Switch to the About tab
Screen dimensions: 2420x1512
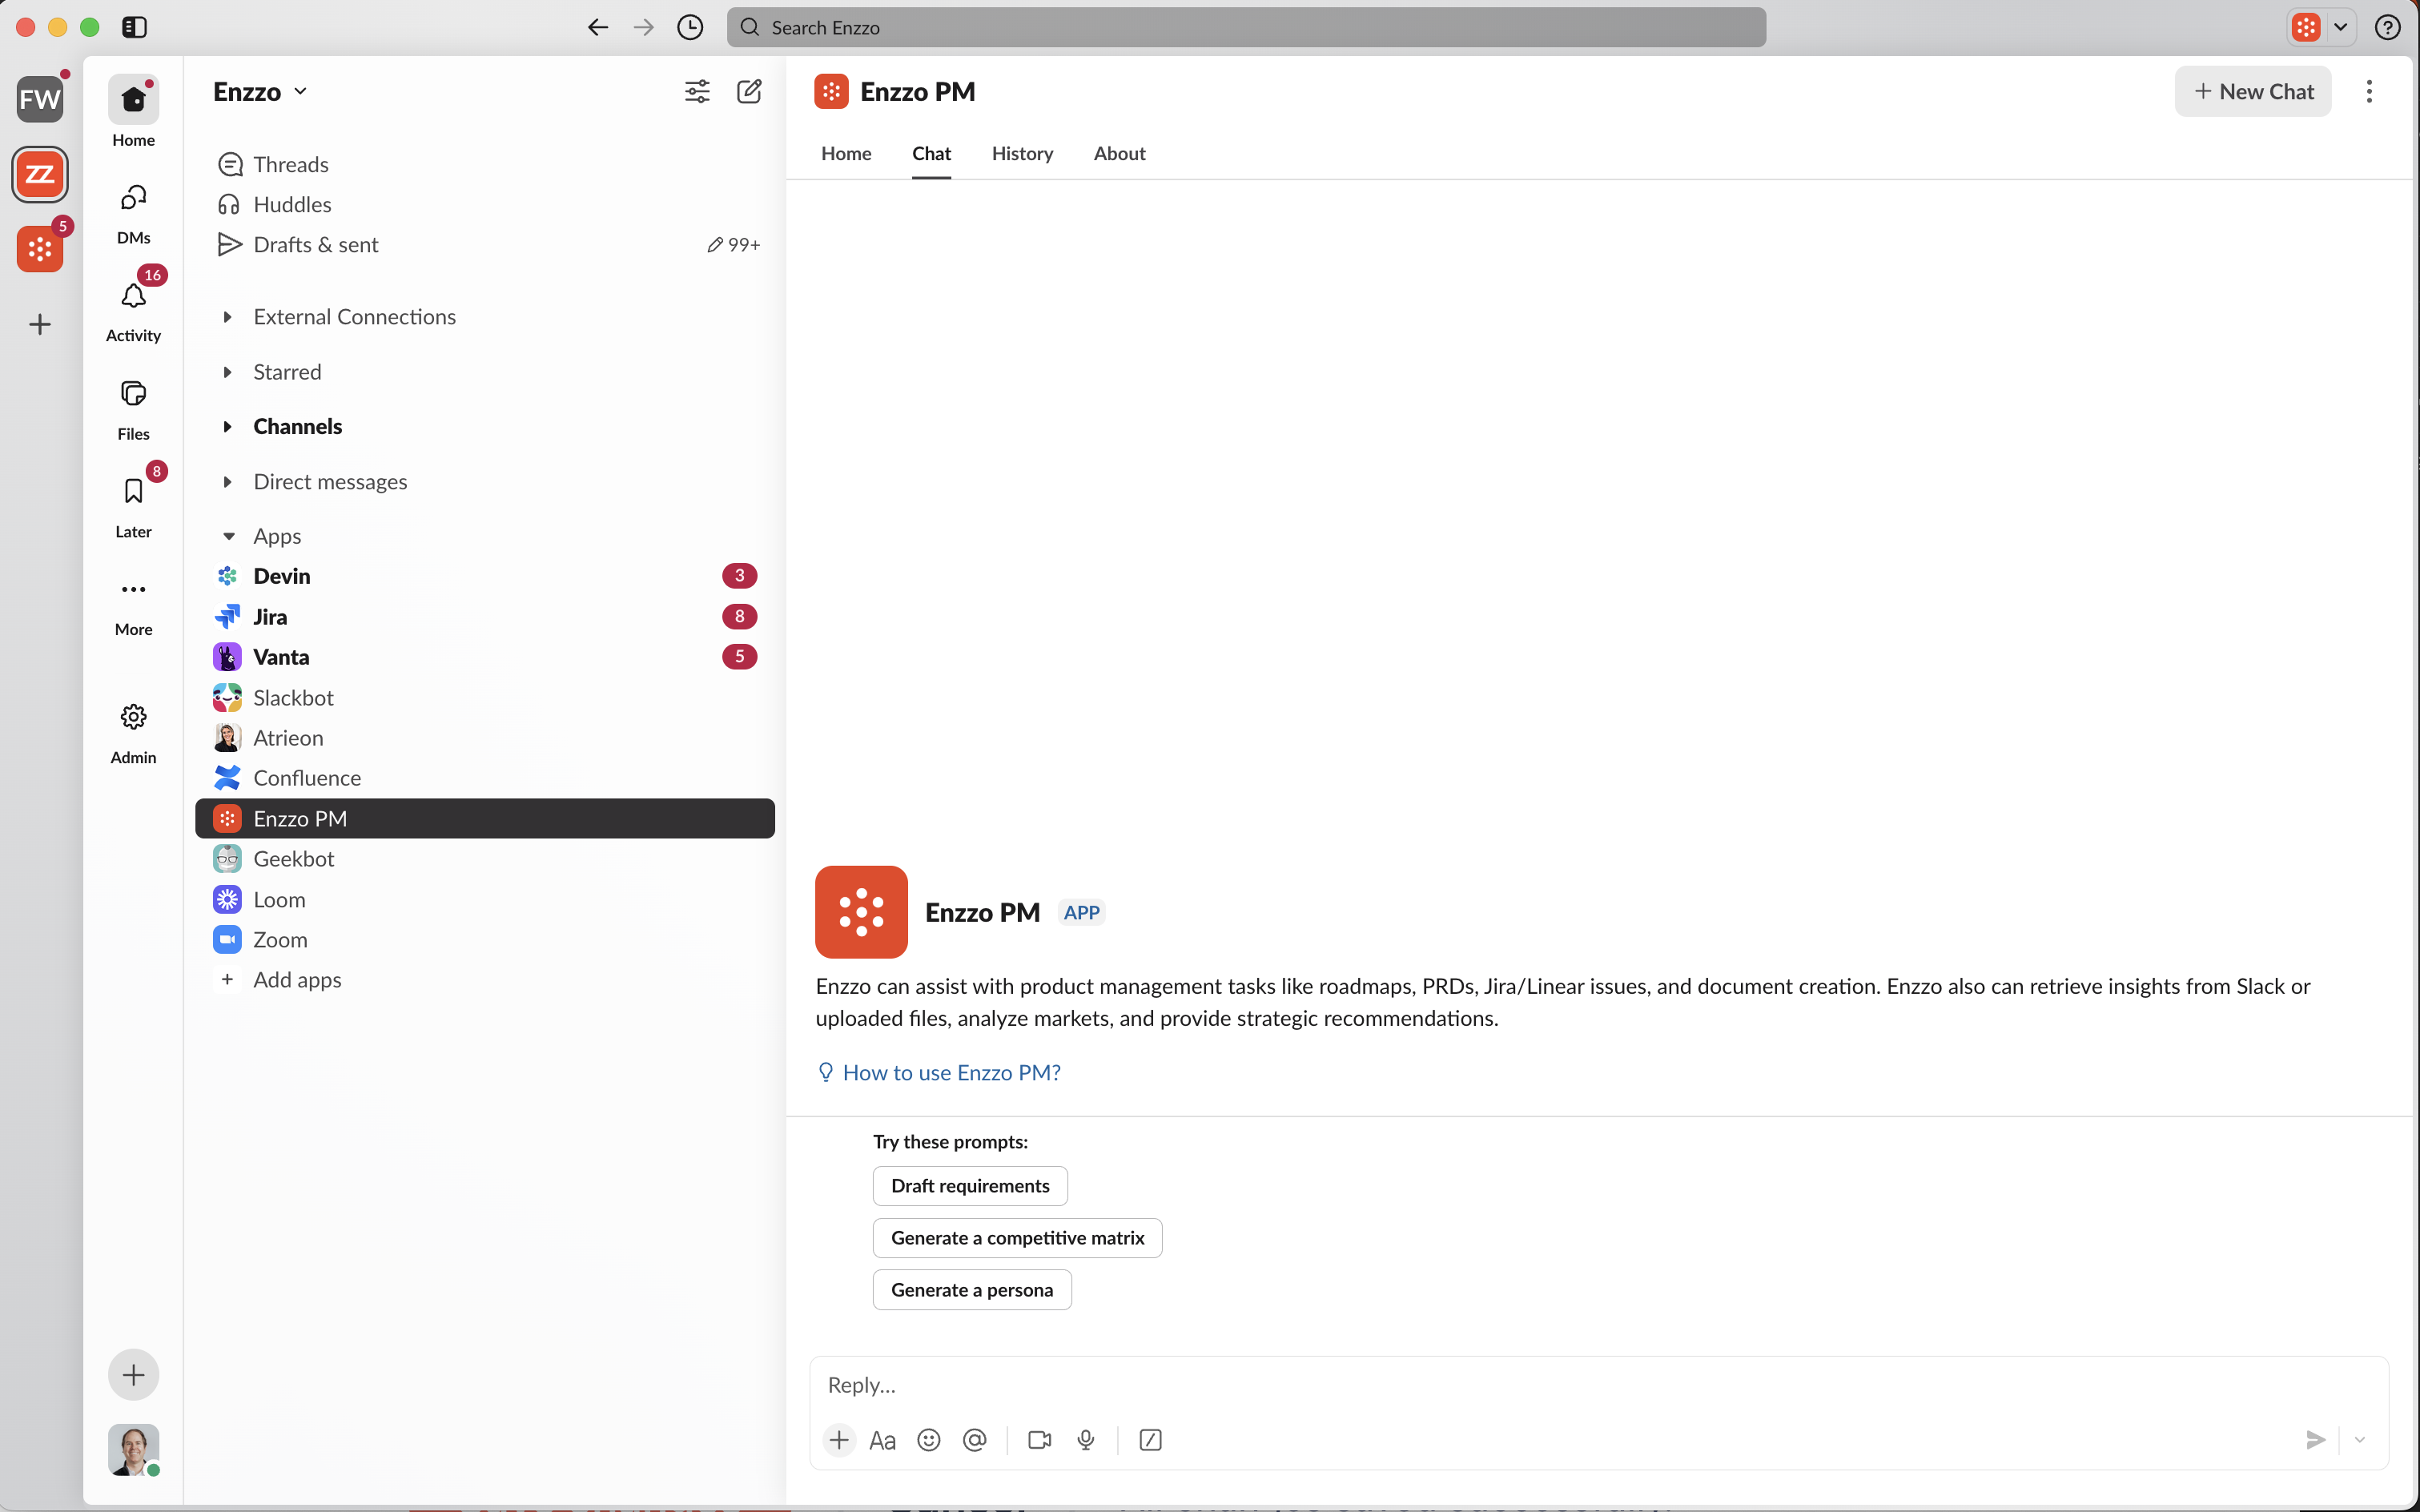[x=1119, y=154]
